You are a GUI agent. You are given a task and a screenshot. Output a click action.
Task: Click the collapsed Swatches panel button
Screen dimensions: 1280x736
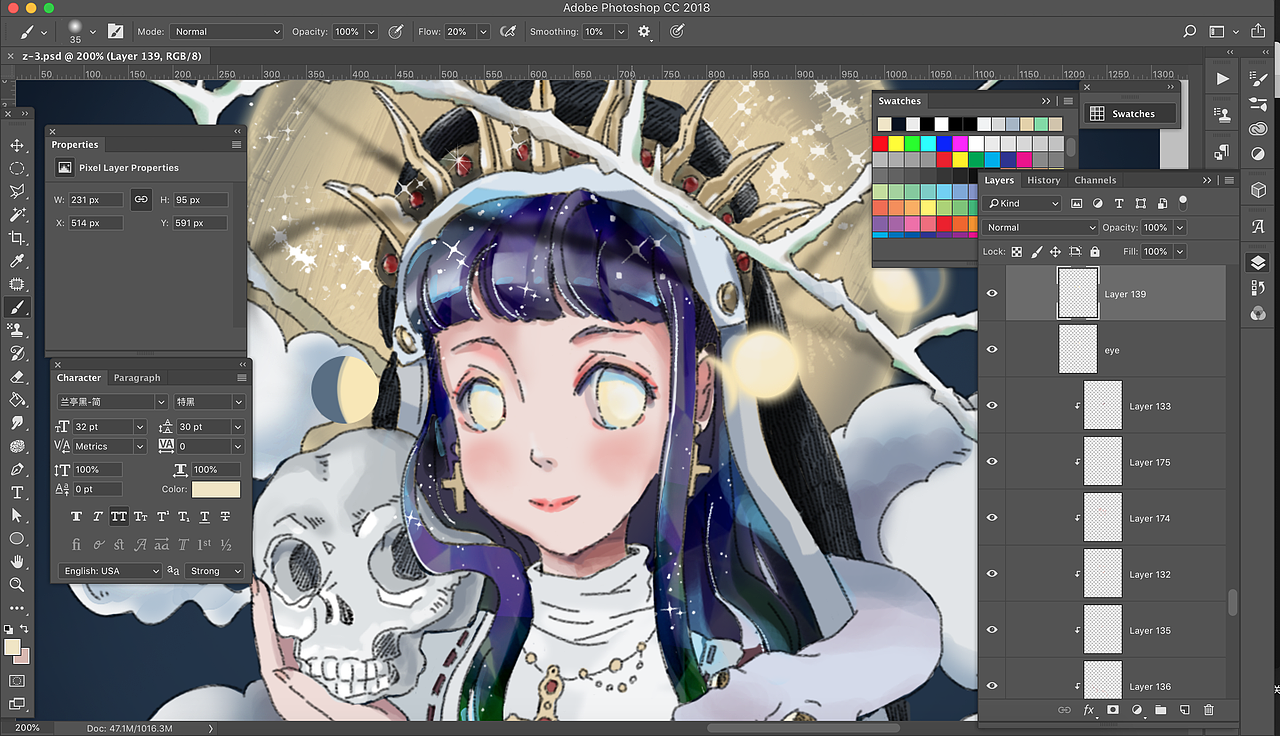[x=1132, y=114]
